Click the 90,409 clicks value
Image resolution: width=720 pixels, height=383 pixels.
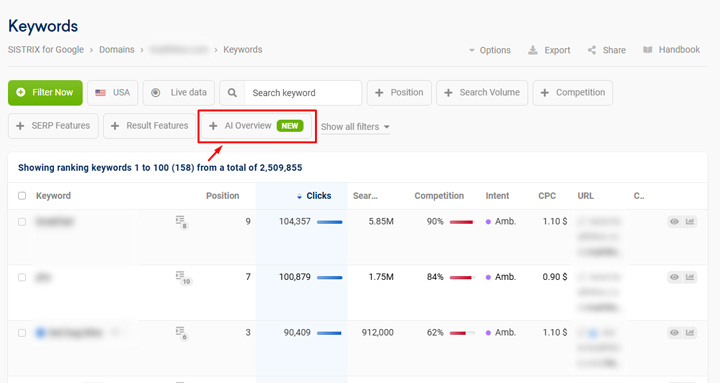(297, 332)
